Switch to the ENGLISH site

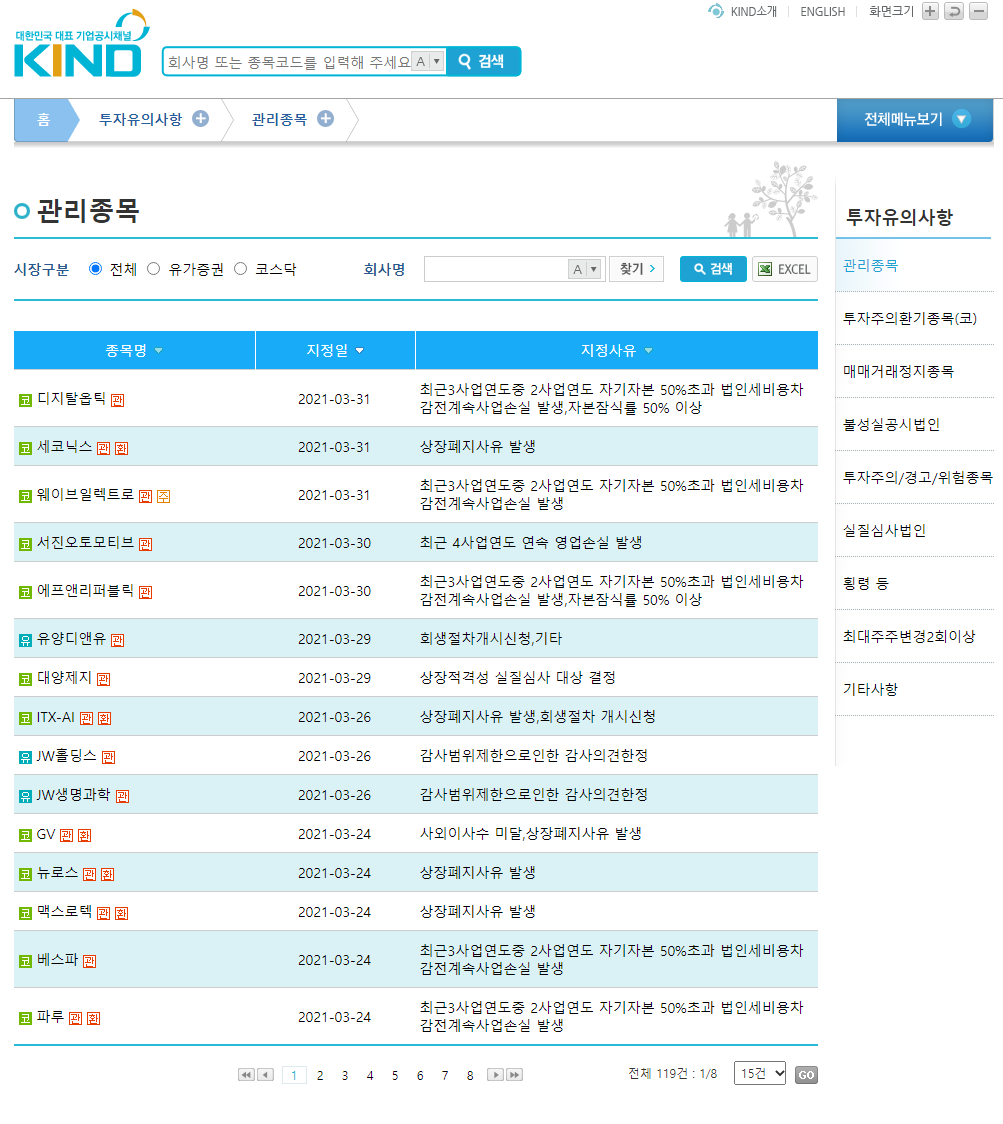822,11
